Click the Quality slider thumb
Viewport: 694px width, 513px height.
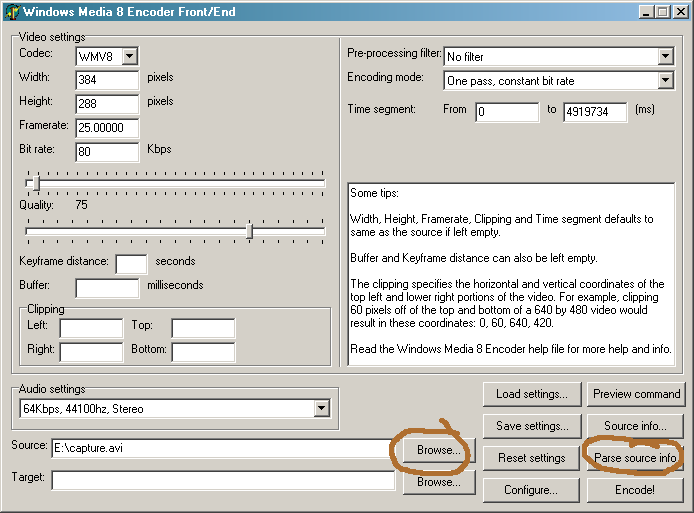tap(250, 231)
